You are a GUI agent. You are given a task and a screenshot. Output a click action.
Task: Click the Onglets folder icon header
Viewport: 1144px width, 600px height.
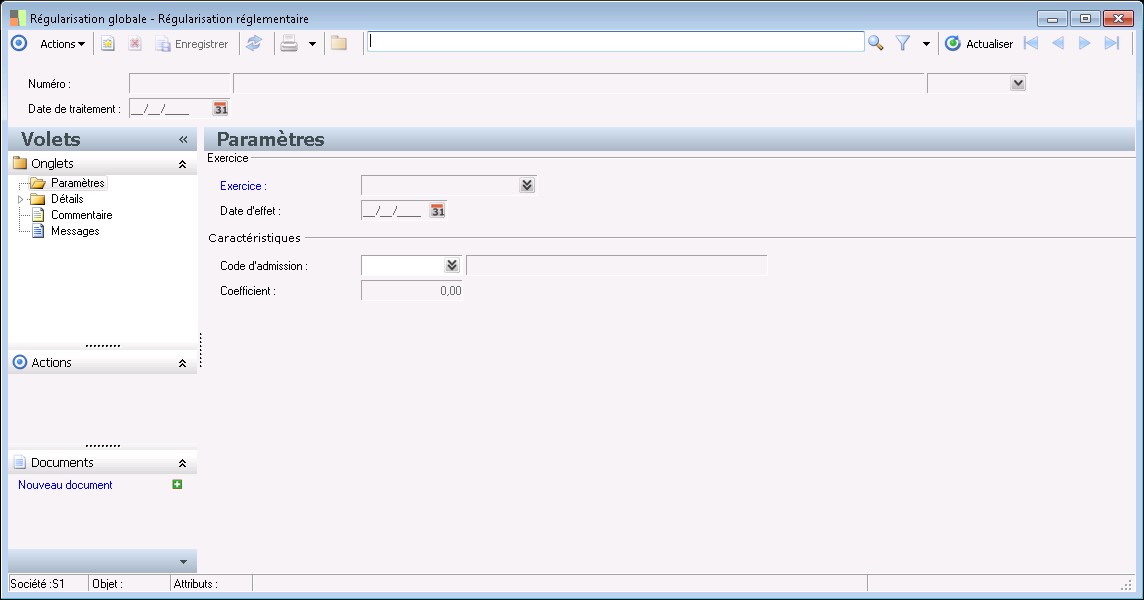pyautogui.click(x=20, y=163)
